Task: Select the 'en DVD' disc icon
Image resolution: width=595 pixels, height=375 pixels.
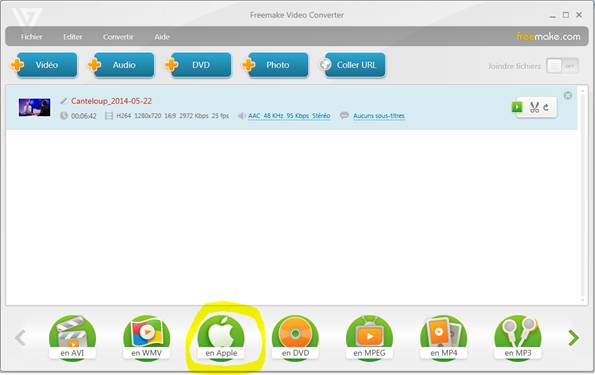Action: pyautogui.click(x=295, y=338)
